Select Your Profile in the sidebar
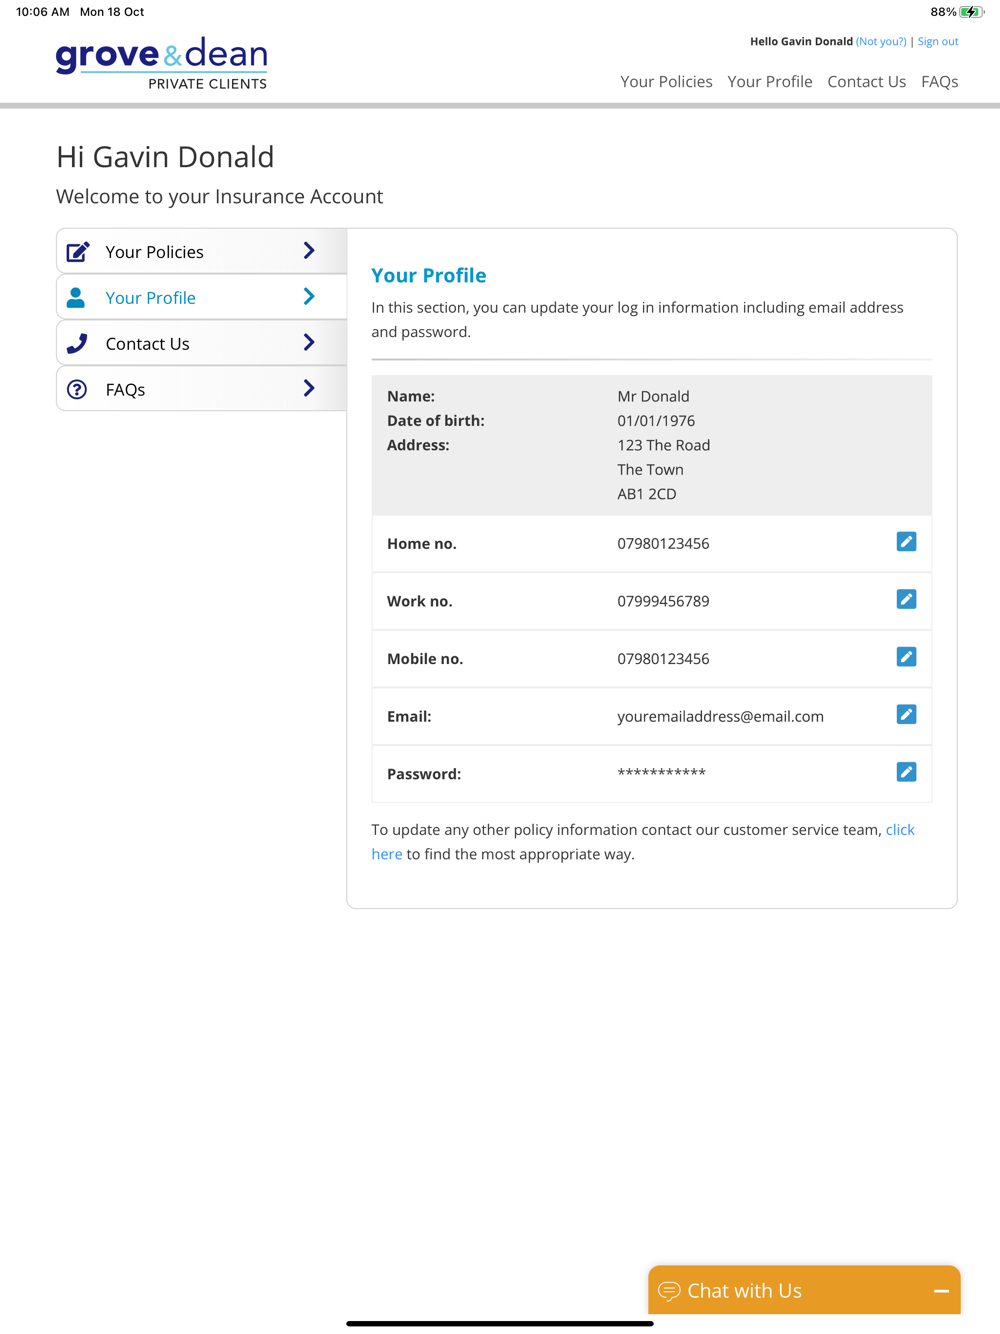This screenshot has width=1000, height=1334. pyautogui.click(x=202, y=298)
